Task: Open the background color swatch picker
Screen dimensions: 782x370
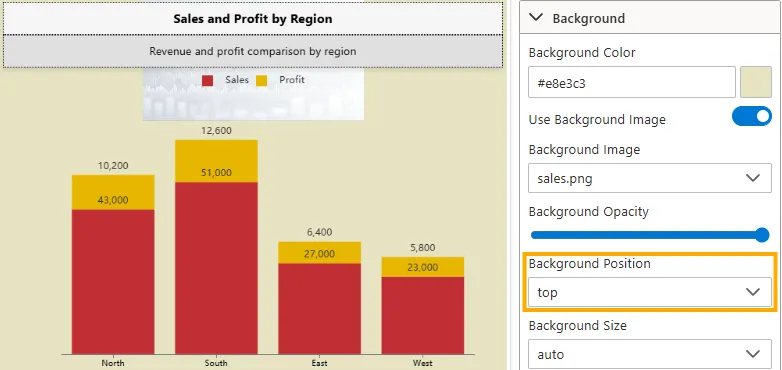Action: (756, 82)
